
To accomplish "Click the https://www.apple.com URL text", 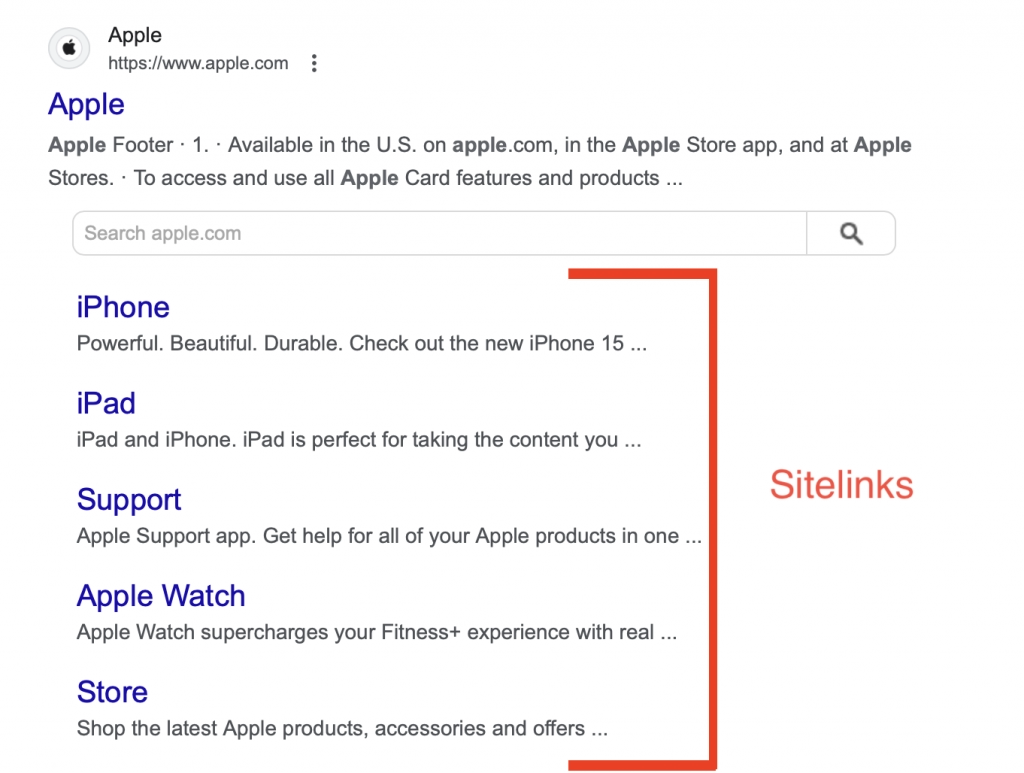I will [x=198, y=63].
